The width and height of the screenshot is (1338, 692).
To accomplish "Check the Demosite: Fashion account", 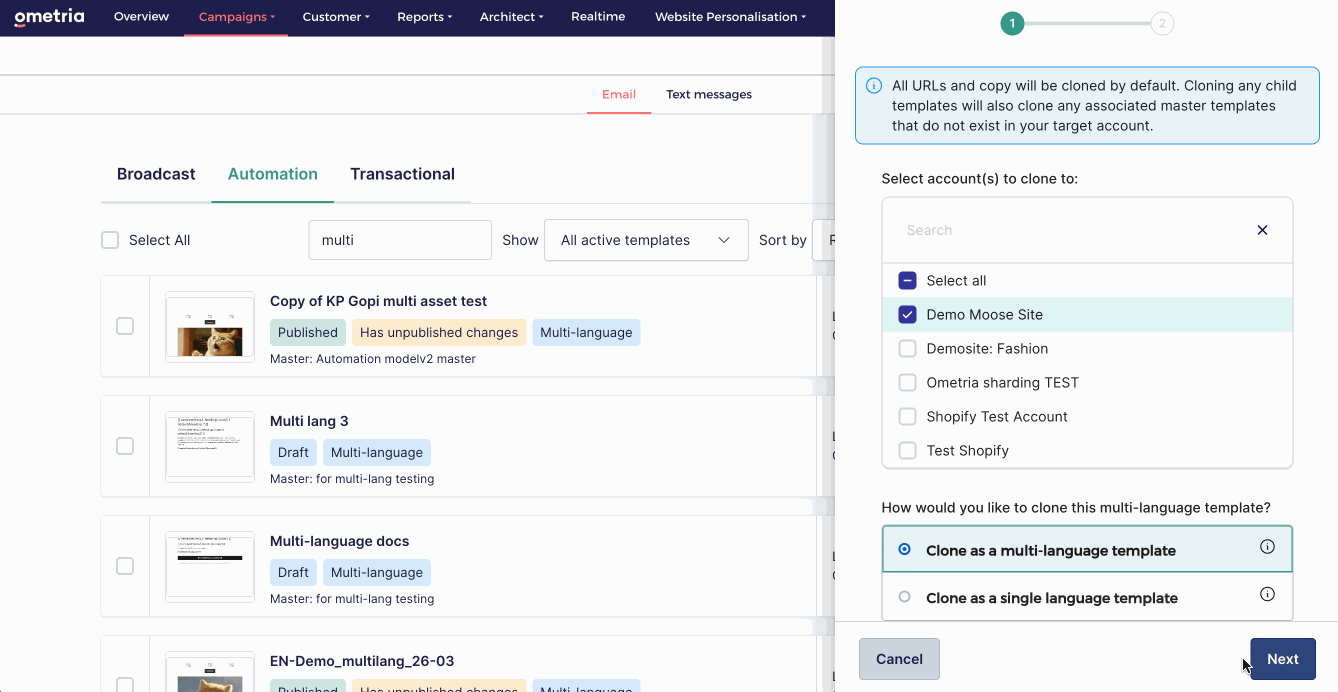I will click(x=907, y=349).
